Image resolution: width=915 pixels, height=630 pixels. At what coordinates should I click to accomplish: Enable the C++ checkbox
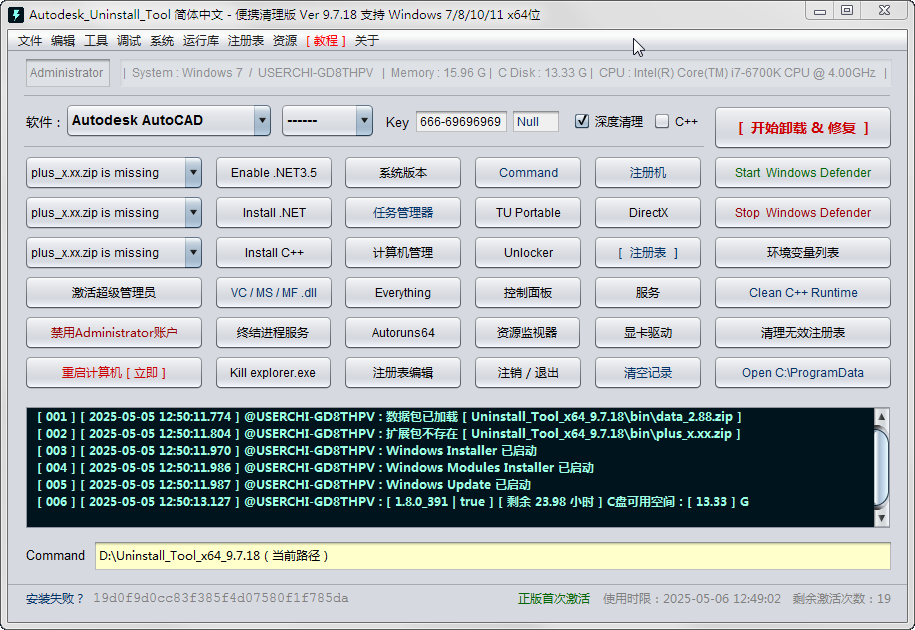[x=662, y=121]
